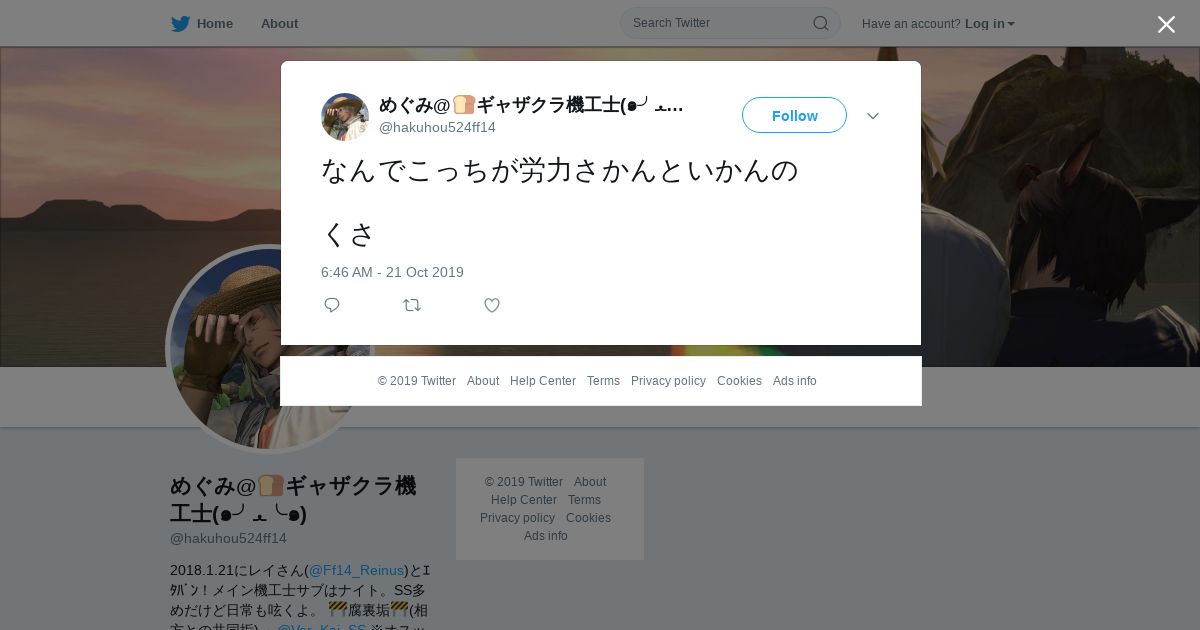
Task: Open the large profile picture
Action: pos(268,348)
